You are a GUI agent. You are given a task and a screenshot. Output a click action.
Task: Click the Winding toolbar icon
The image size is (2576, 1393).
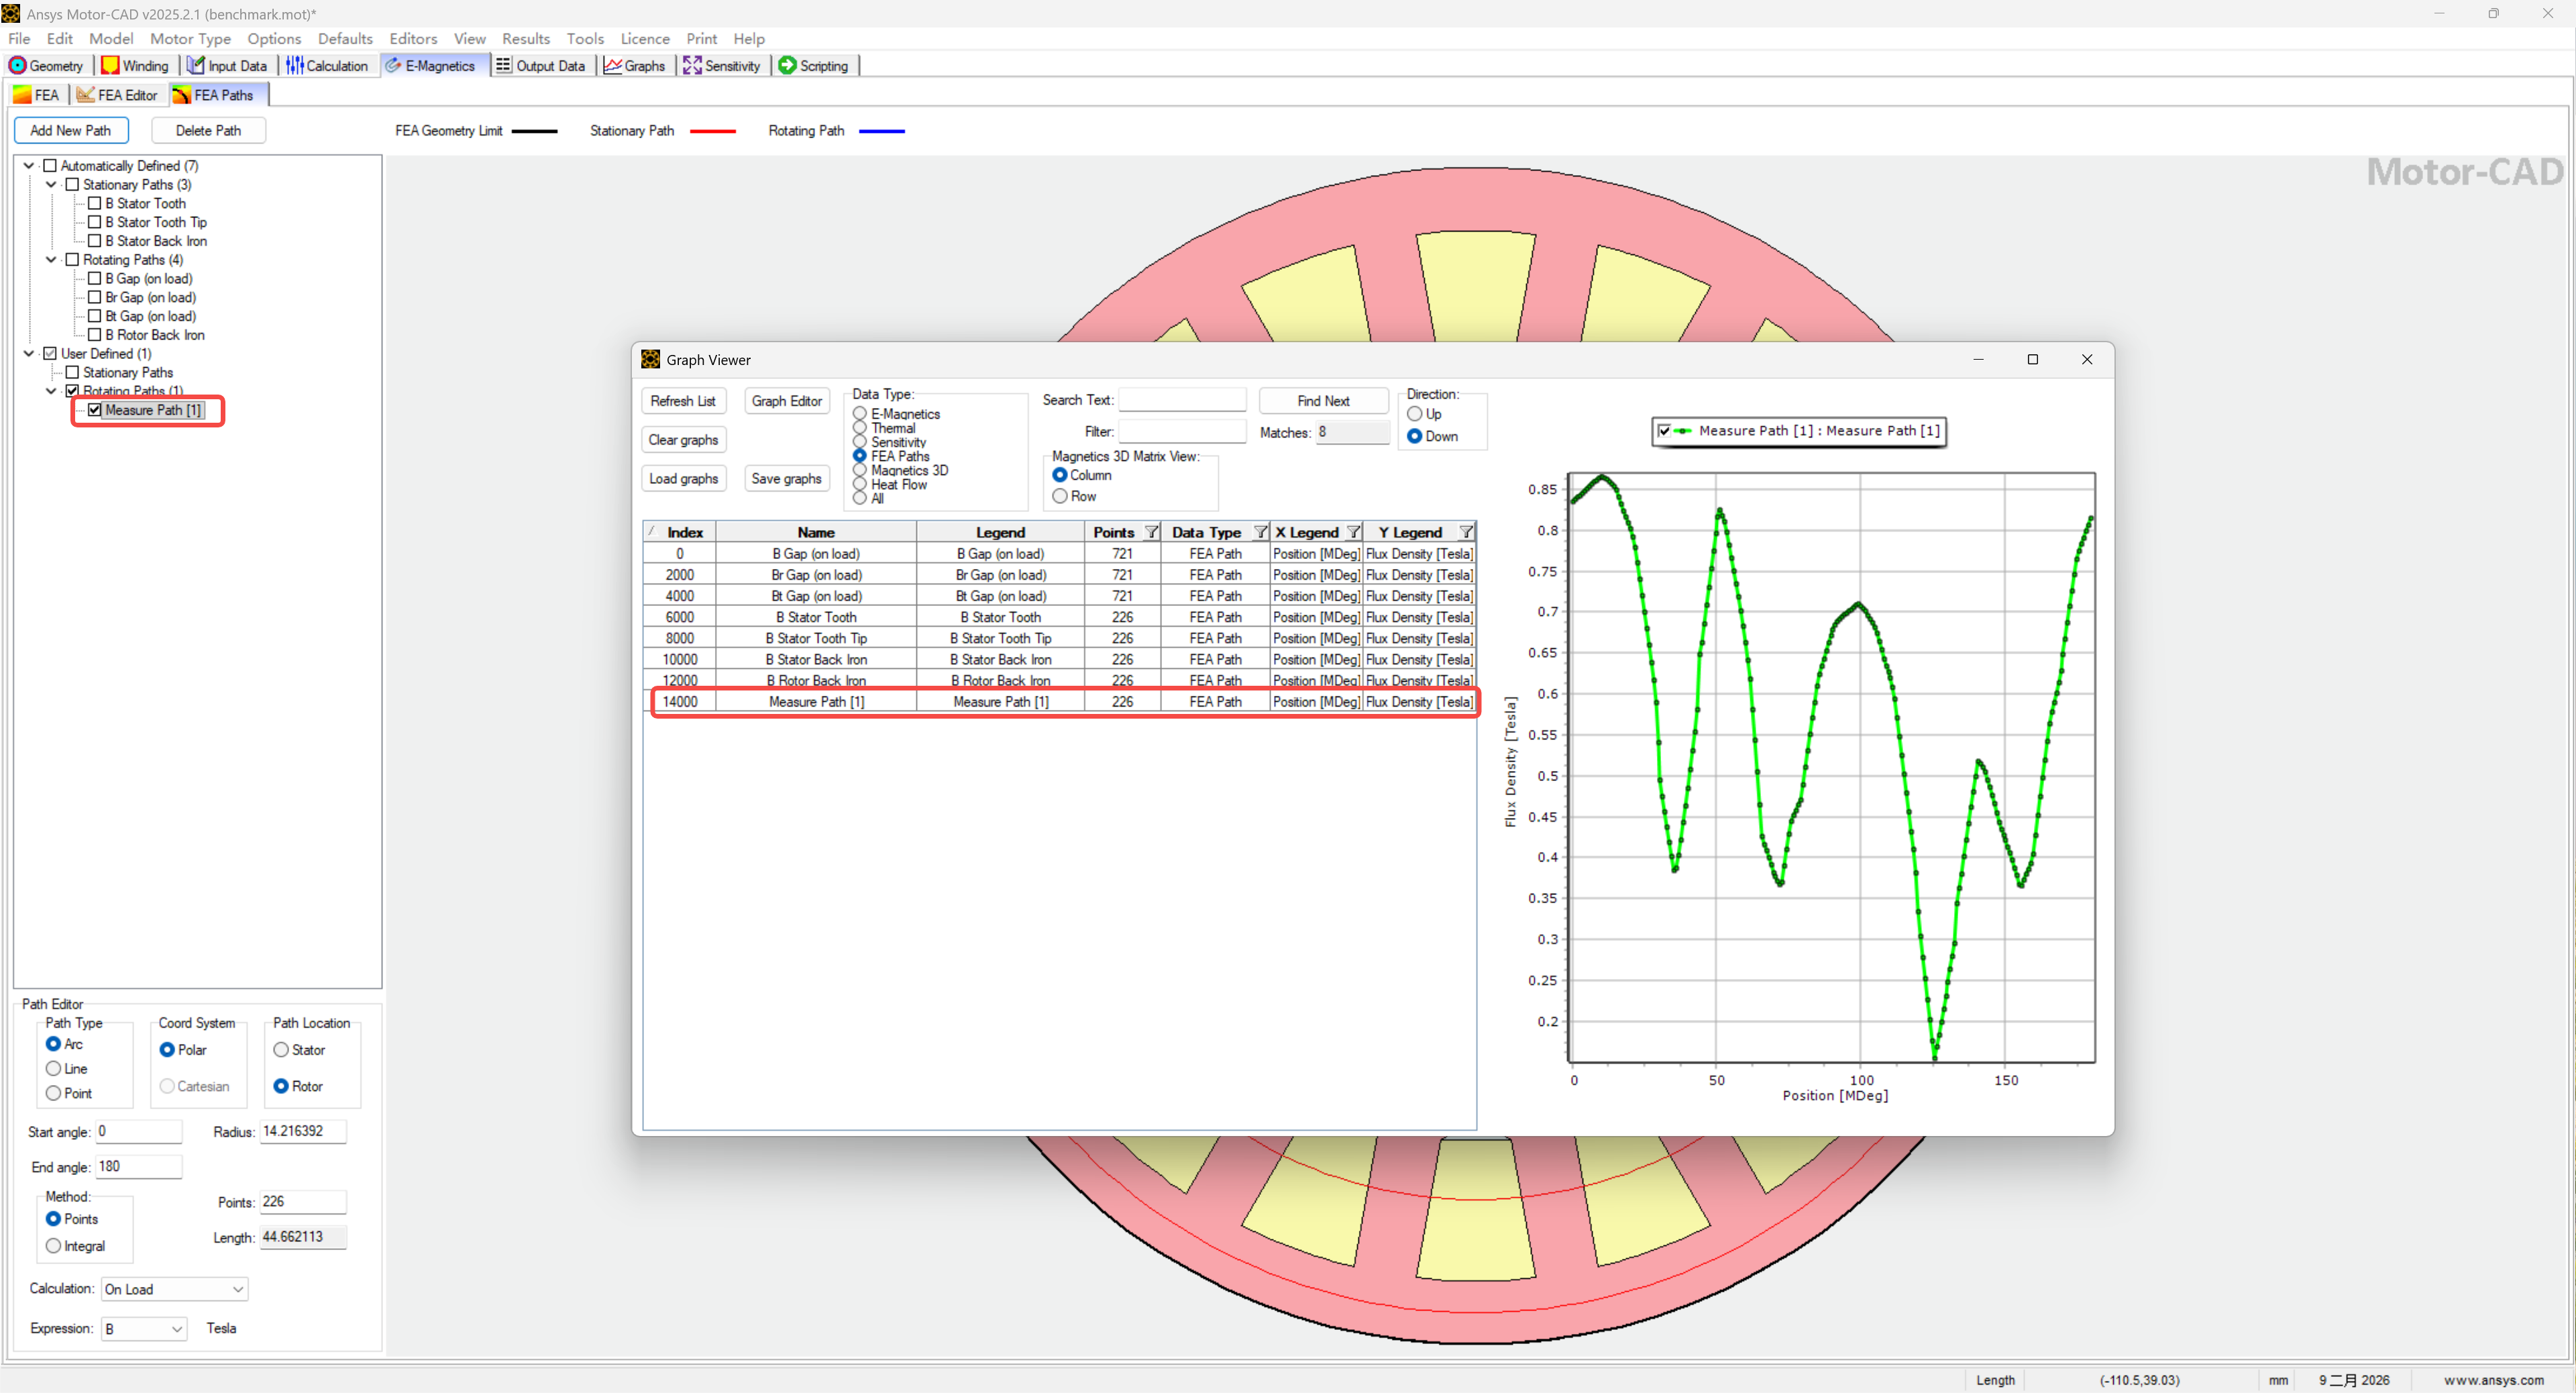point(110,65)
